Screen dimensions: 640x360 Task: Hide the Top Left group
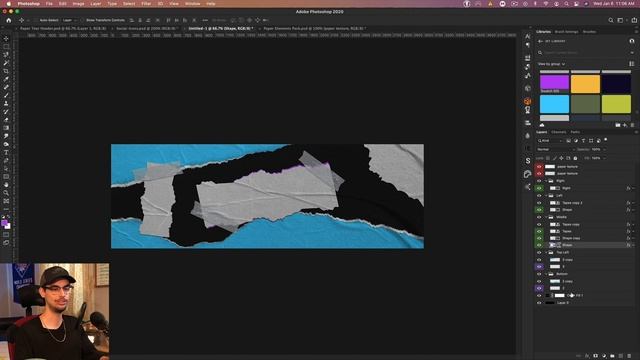pos(539,253)
